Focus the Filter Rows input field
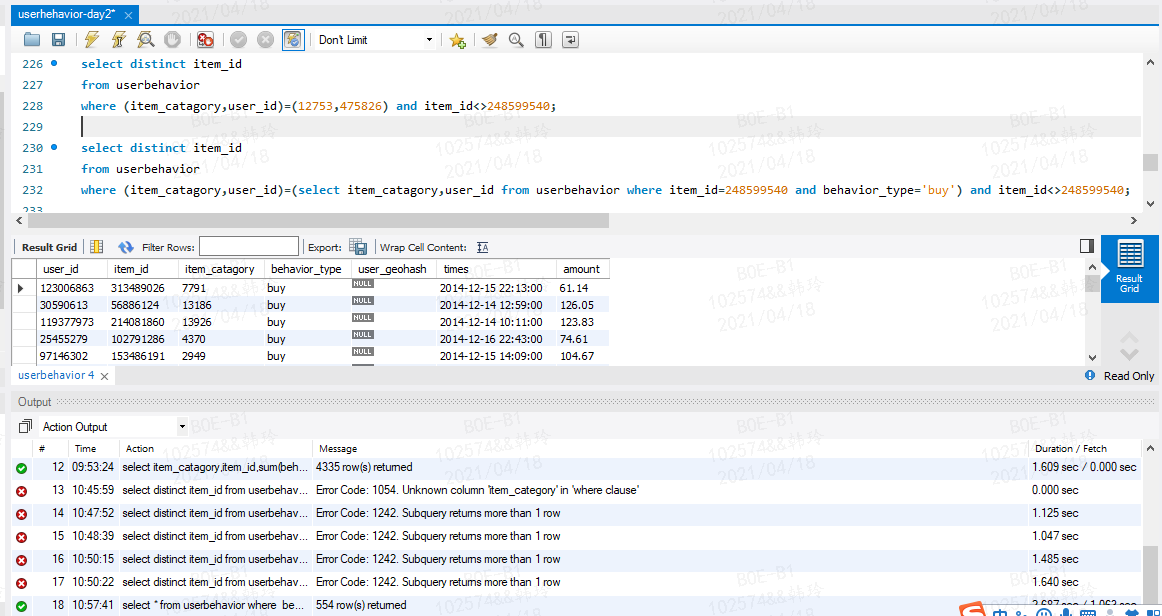 point(249,247)
